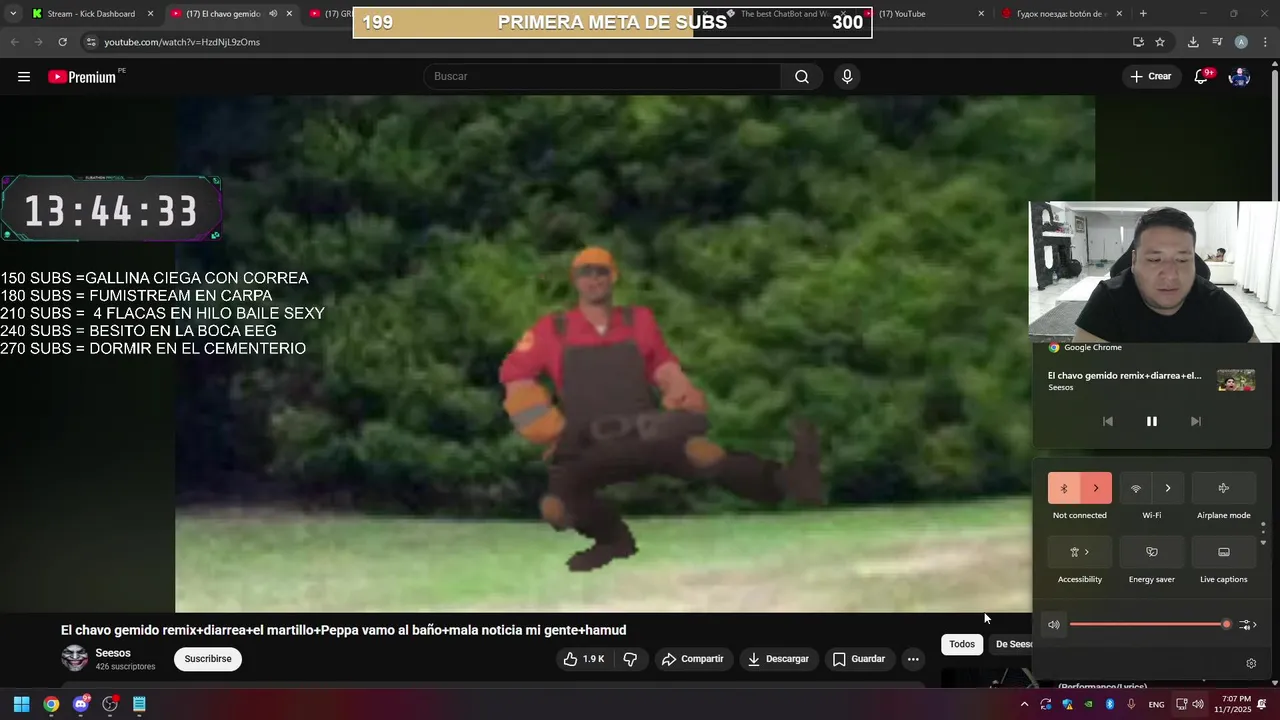This screenshot has height=720, width=1280.
Task: Toggle Bluetooth in quick settings
Action: [1064, 488]
